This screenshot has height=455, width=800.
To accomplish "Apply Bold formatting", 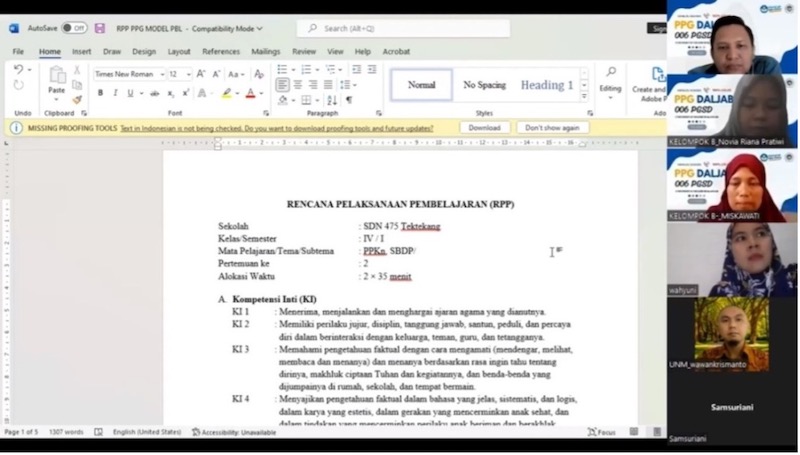I will coord(101,93).
